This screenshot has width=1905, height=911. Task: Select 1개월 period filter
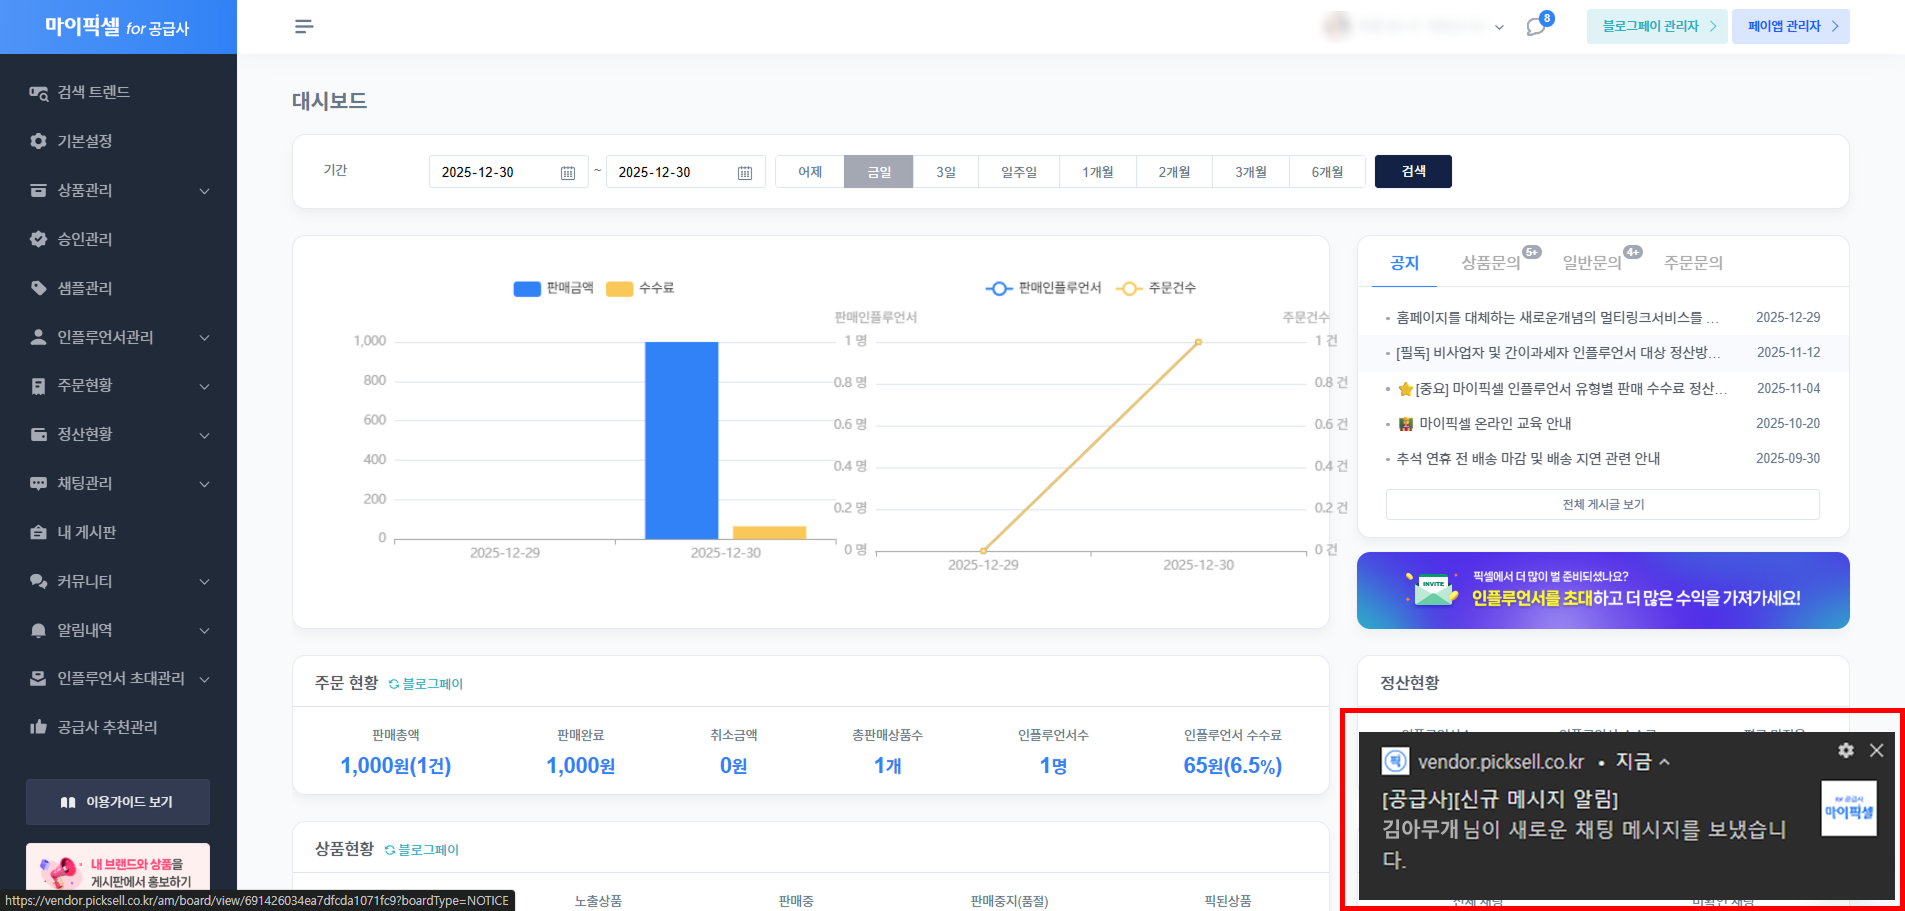tap(1097, 172)
